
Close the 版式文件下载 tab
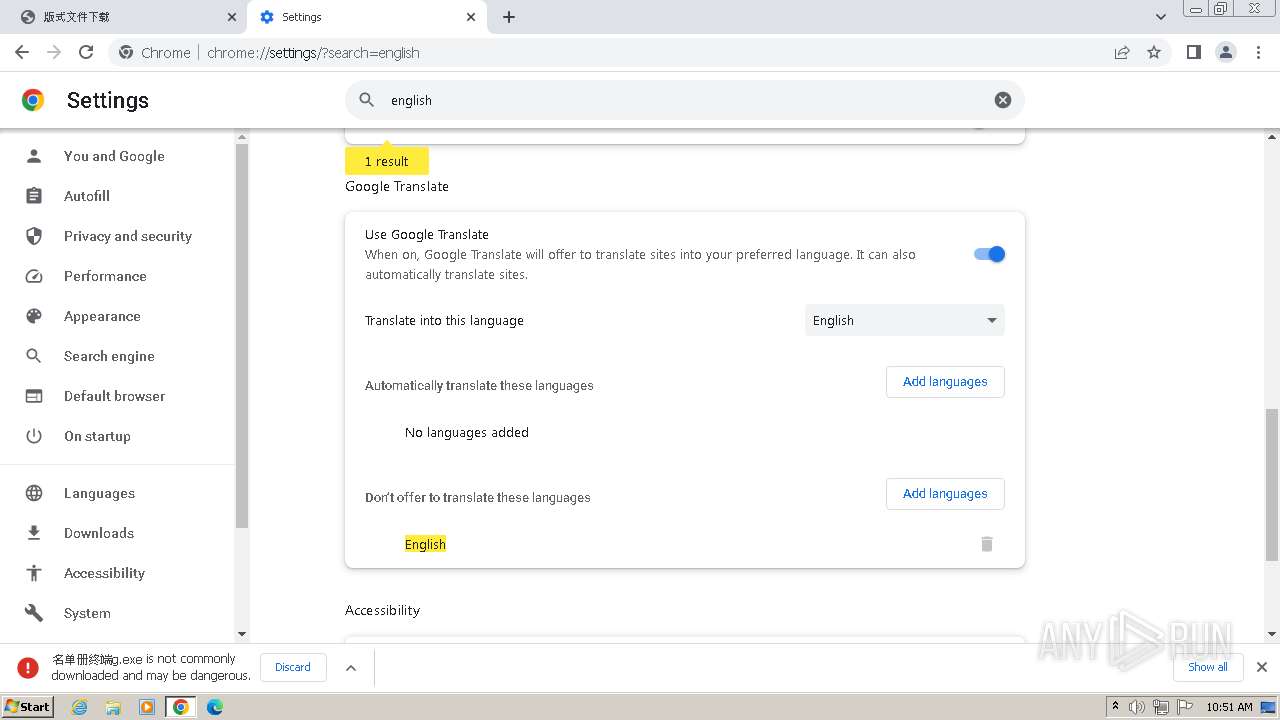pyautogui.click(x=232, y=17)
